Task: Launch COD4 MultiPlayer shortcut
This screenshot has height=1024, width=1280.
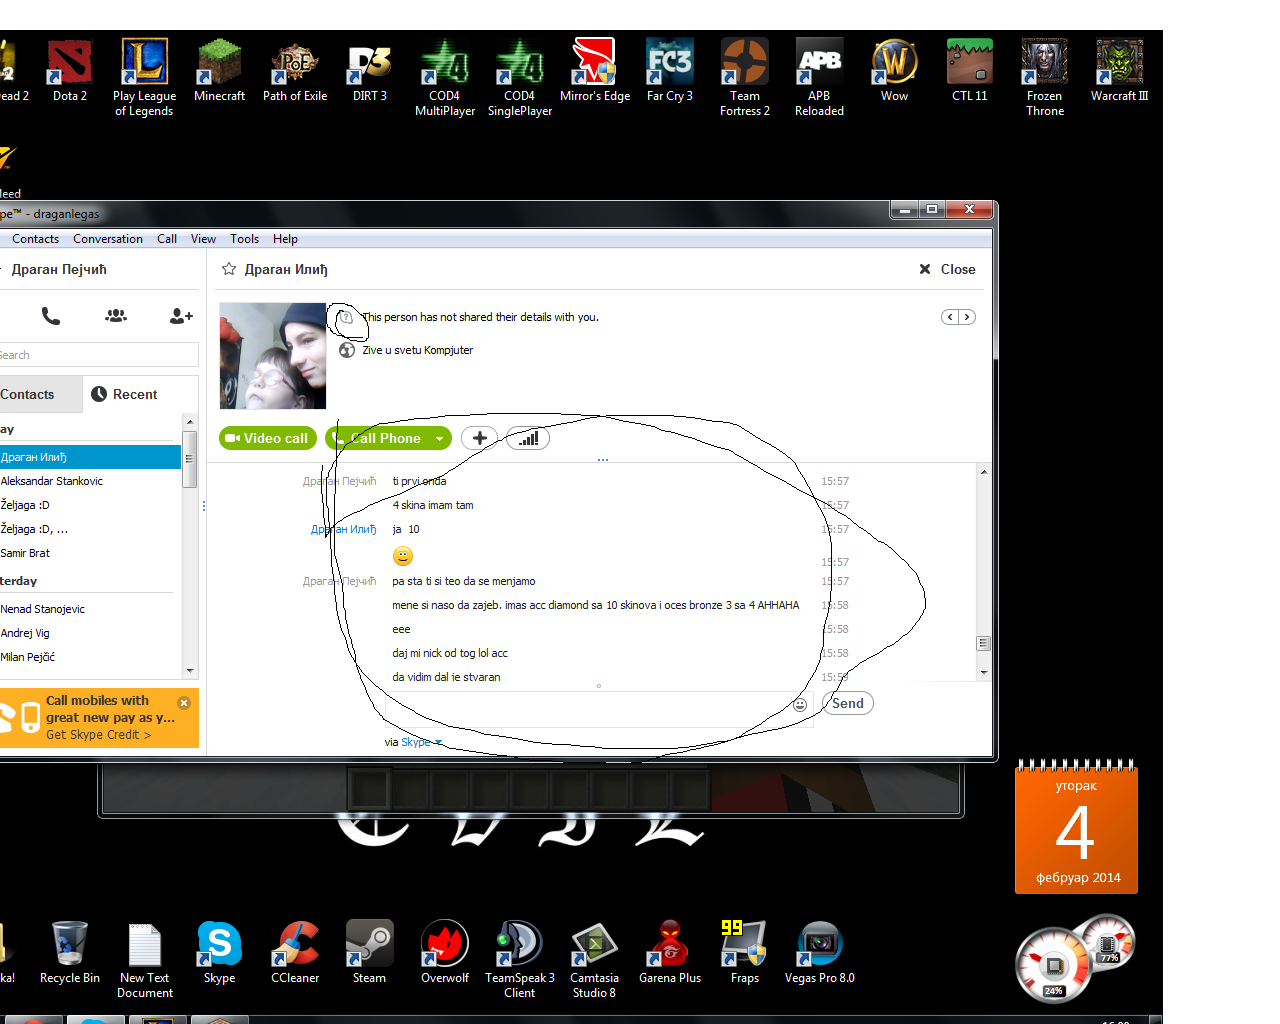Action: pos(444,77)
